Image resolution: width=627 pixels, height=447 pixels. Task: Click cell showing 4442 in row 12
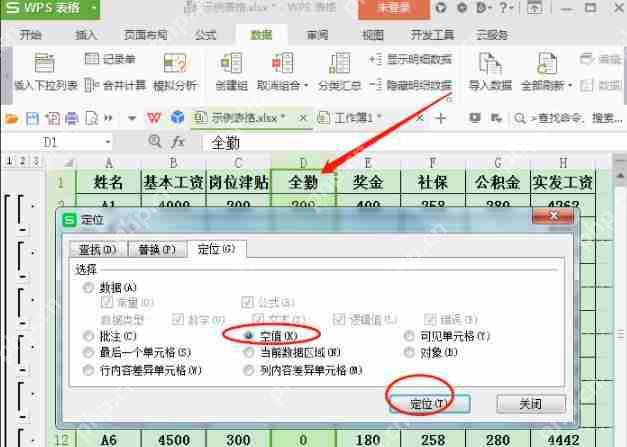[563, 439]
